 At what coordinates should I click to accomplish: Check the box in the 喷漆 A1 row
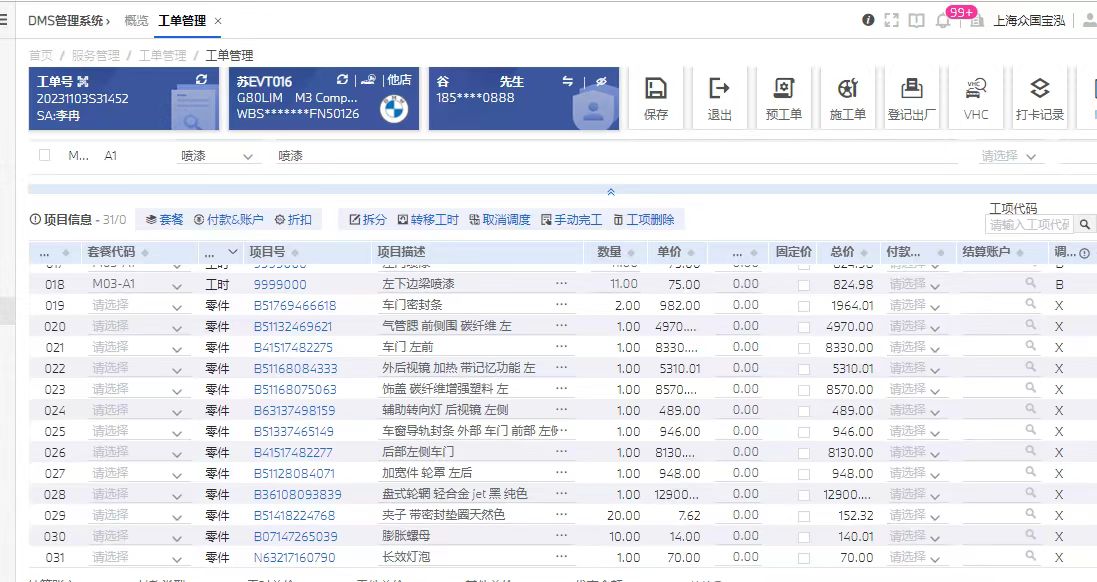(x=45, y=155)
